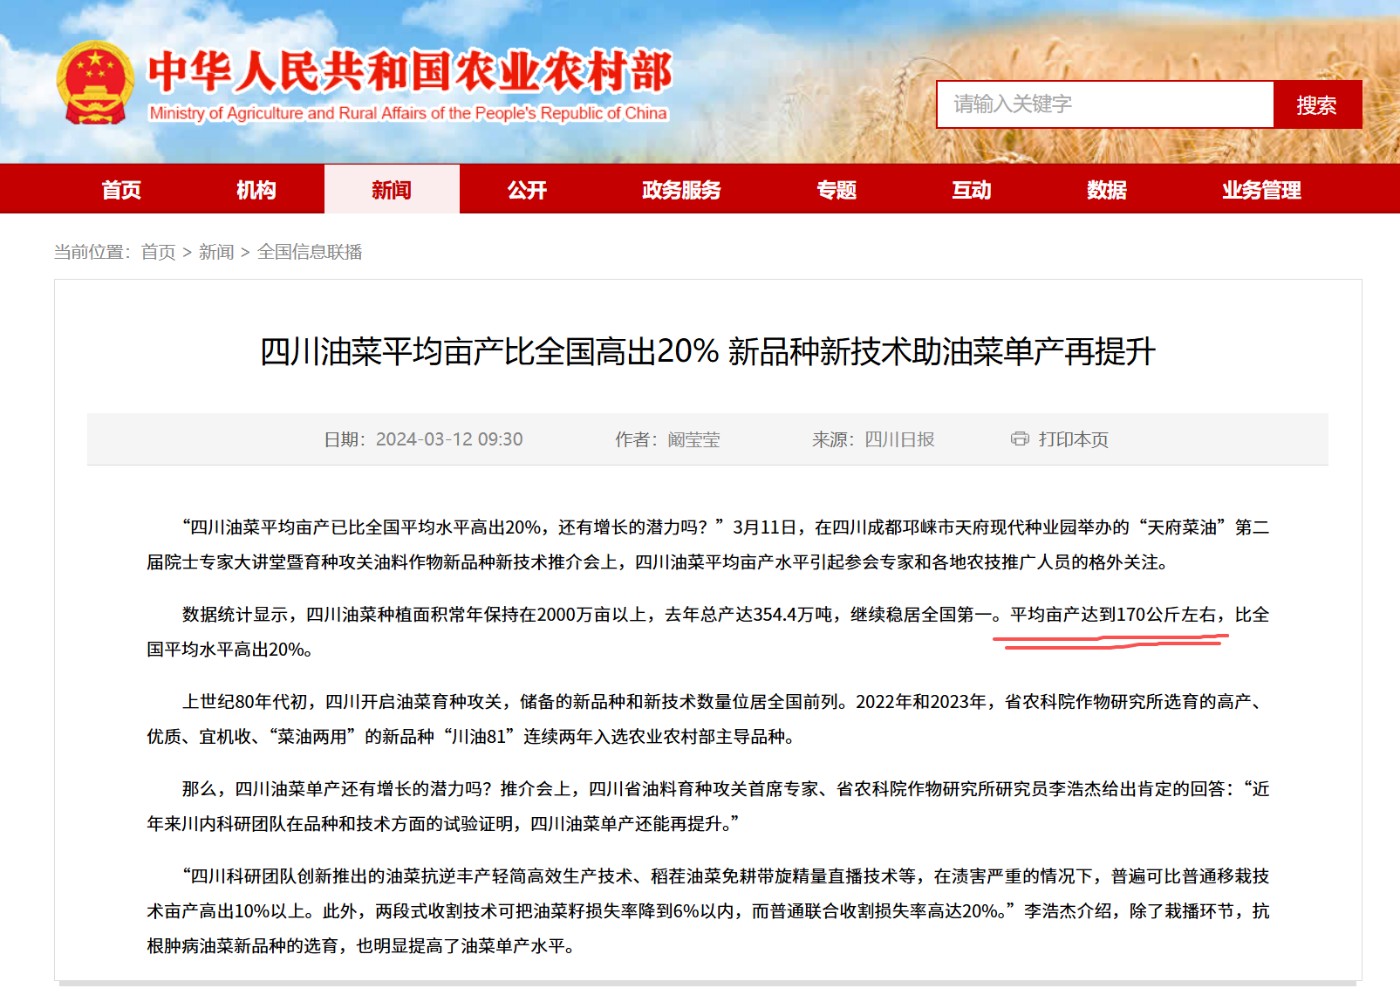This screenshot has height=993, width=1400.
Task: Click the article headline about 四川油菜
Action: 707,352
